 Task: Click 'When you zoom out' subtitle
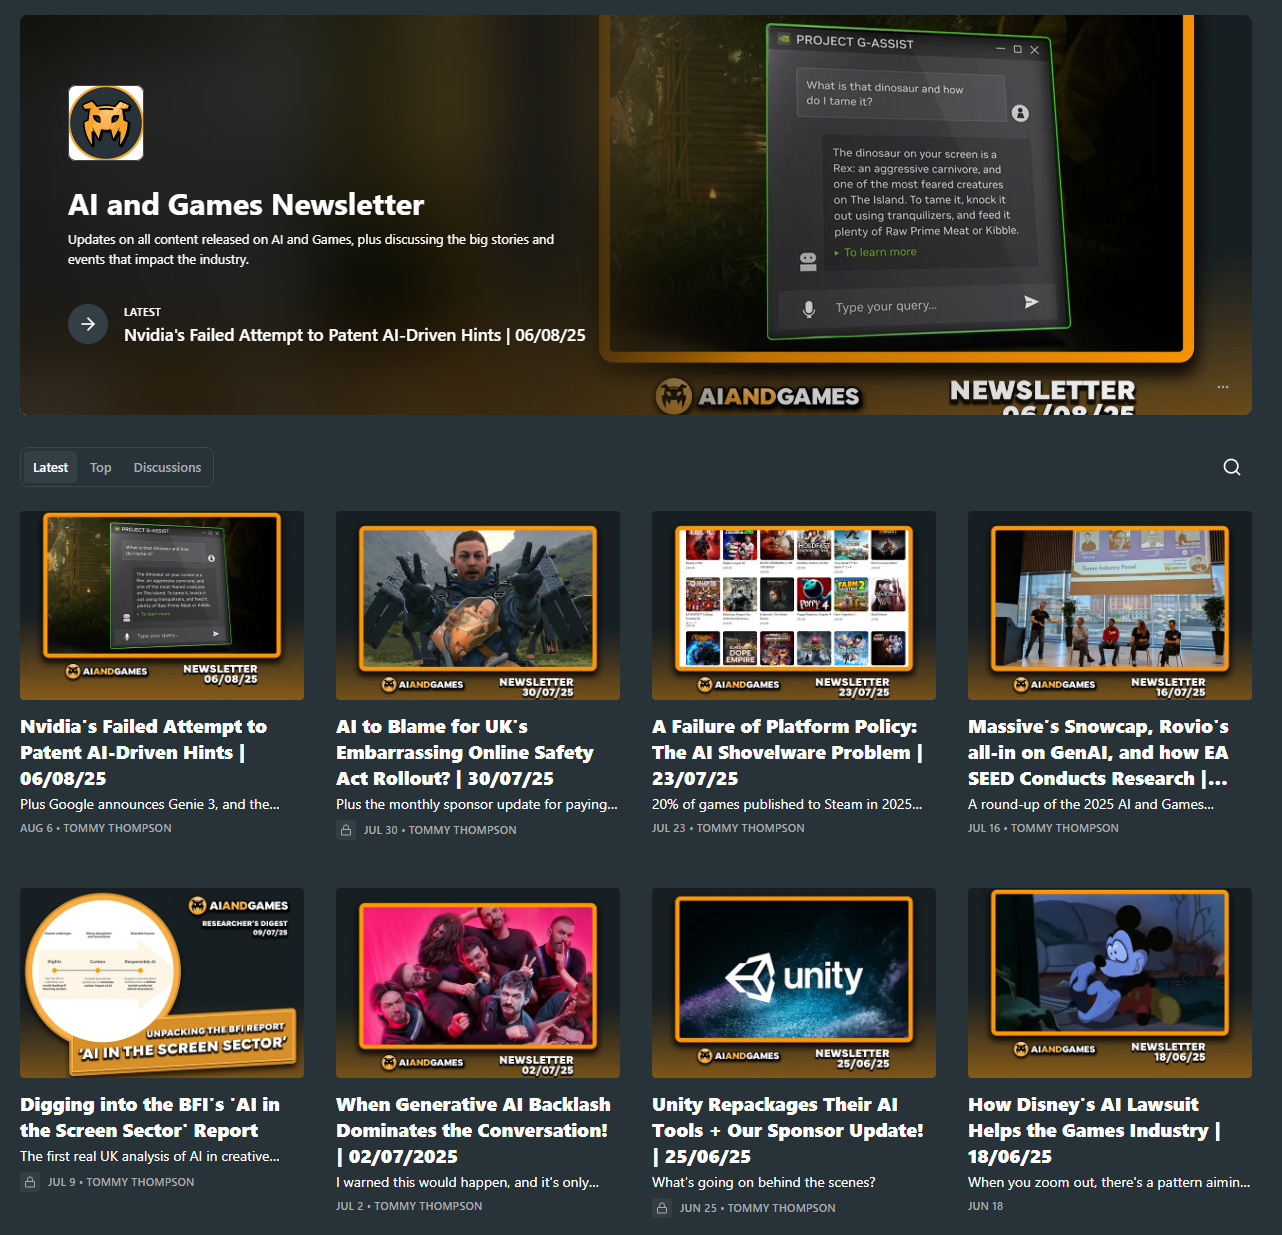click(1109, 1182)
